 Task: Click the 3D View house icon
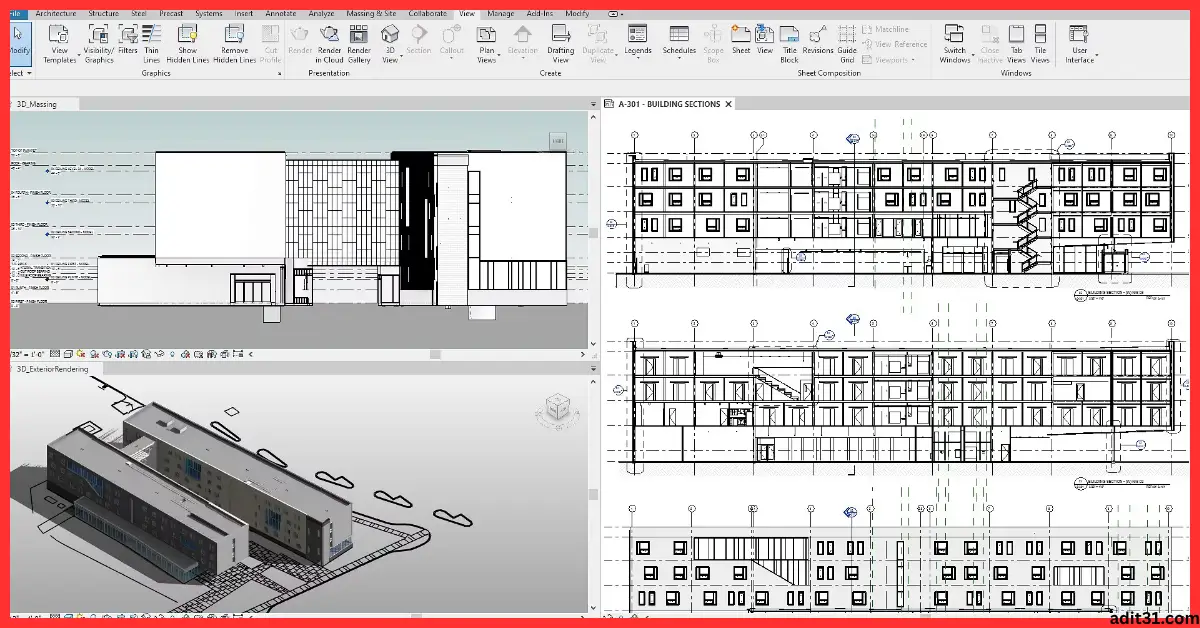point(390,34)
